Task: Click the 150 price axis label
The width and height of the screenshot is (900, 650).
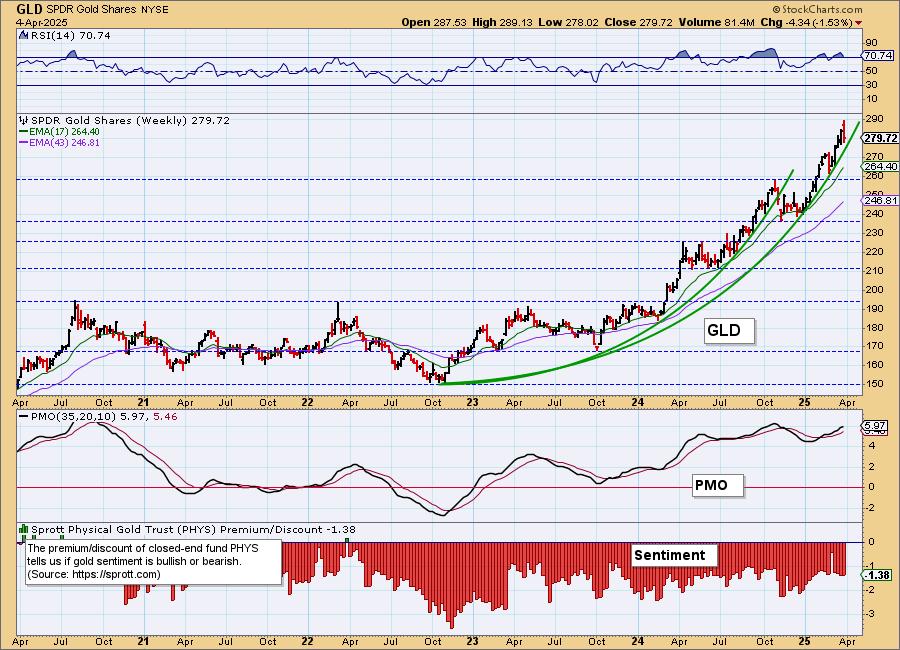Action: tap(875, 384)
